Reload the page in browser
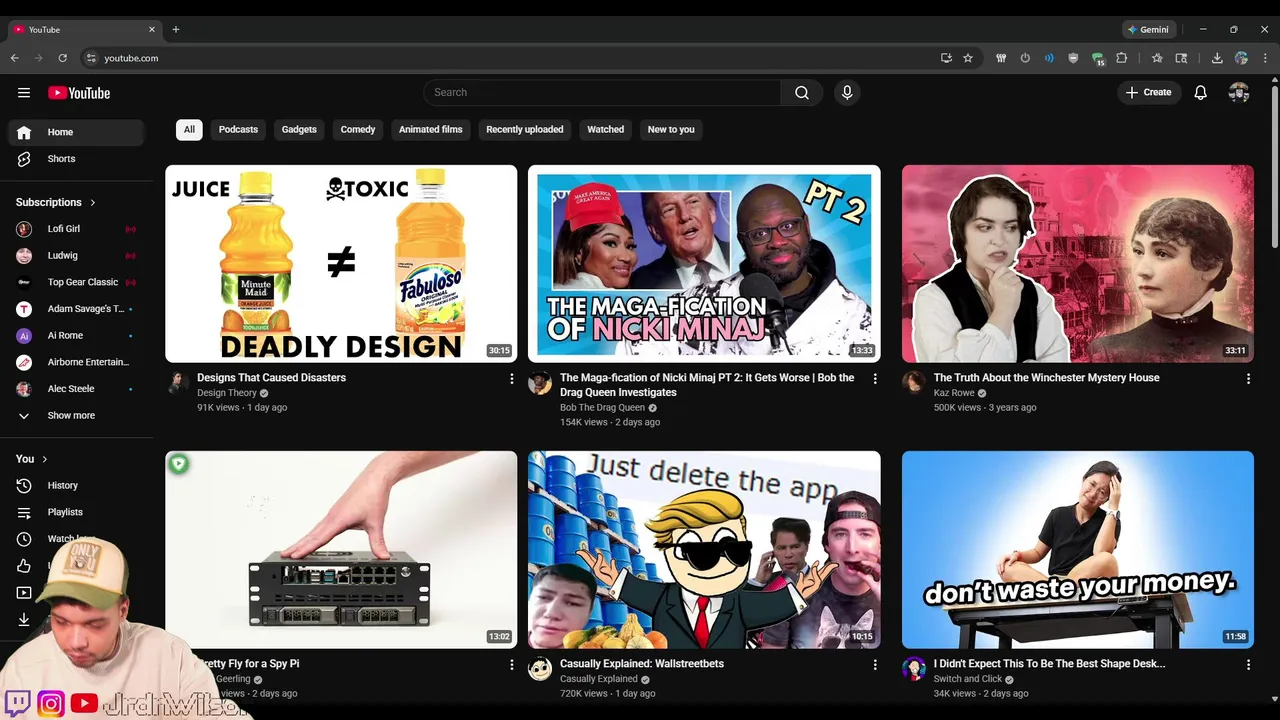 [62, 58]
